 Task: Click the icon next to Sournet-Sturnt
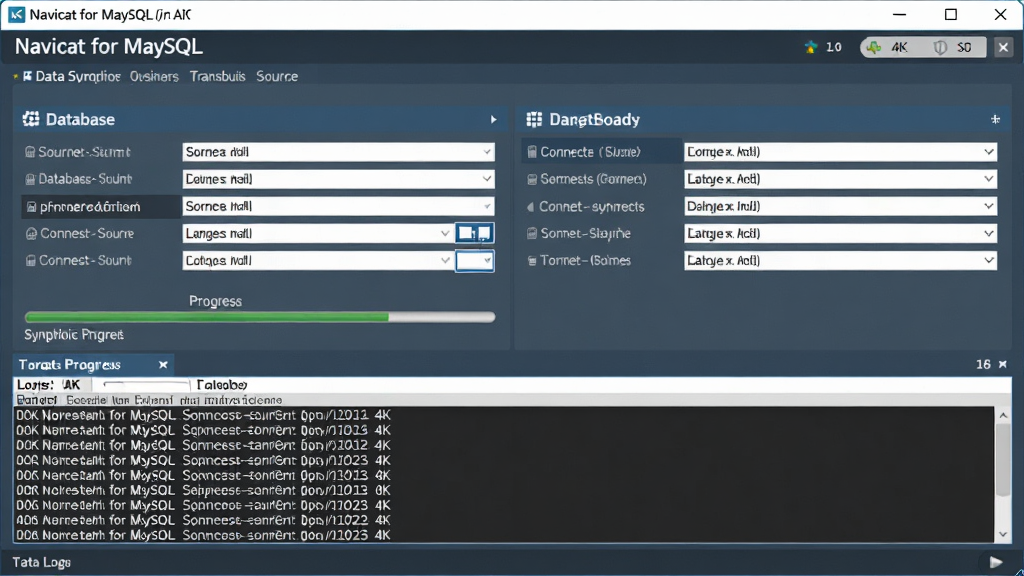pyautogui.click(x=30, y=152)
